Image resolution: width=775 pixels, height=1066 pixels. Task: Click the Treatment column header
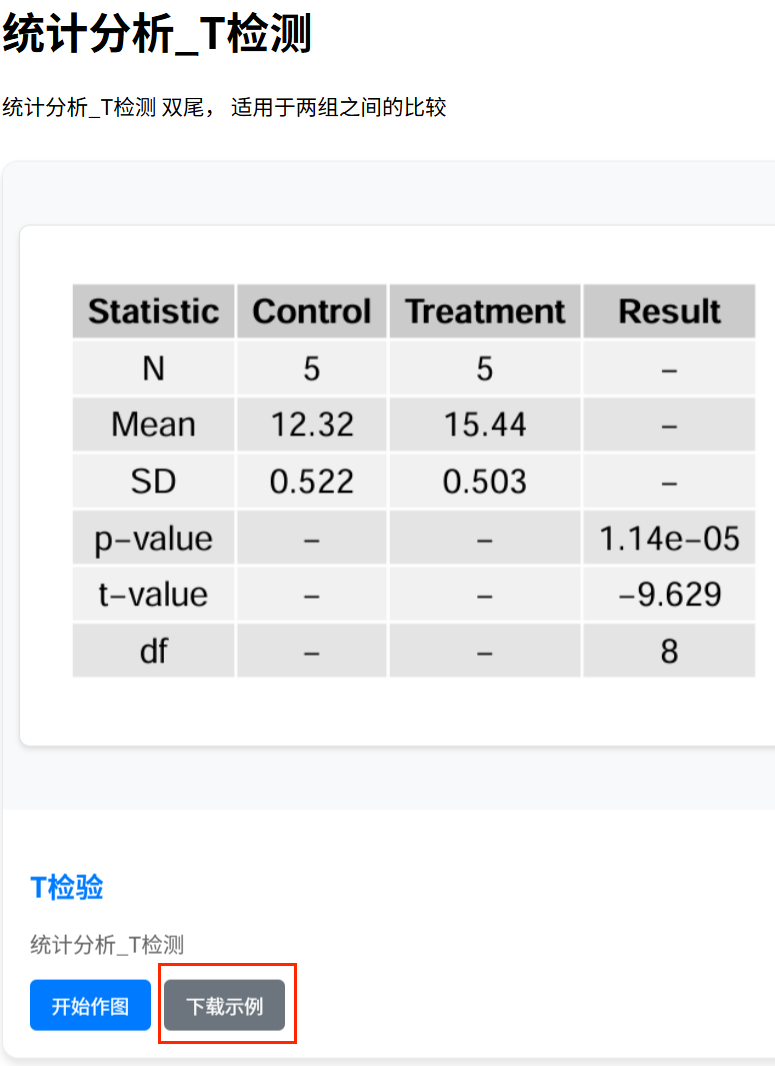[485, 311]
